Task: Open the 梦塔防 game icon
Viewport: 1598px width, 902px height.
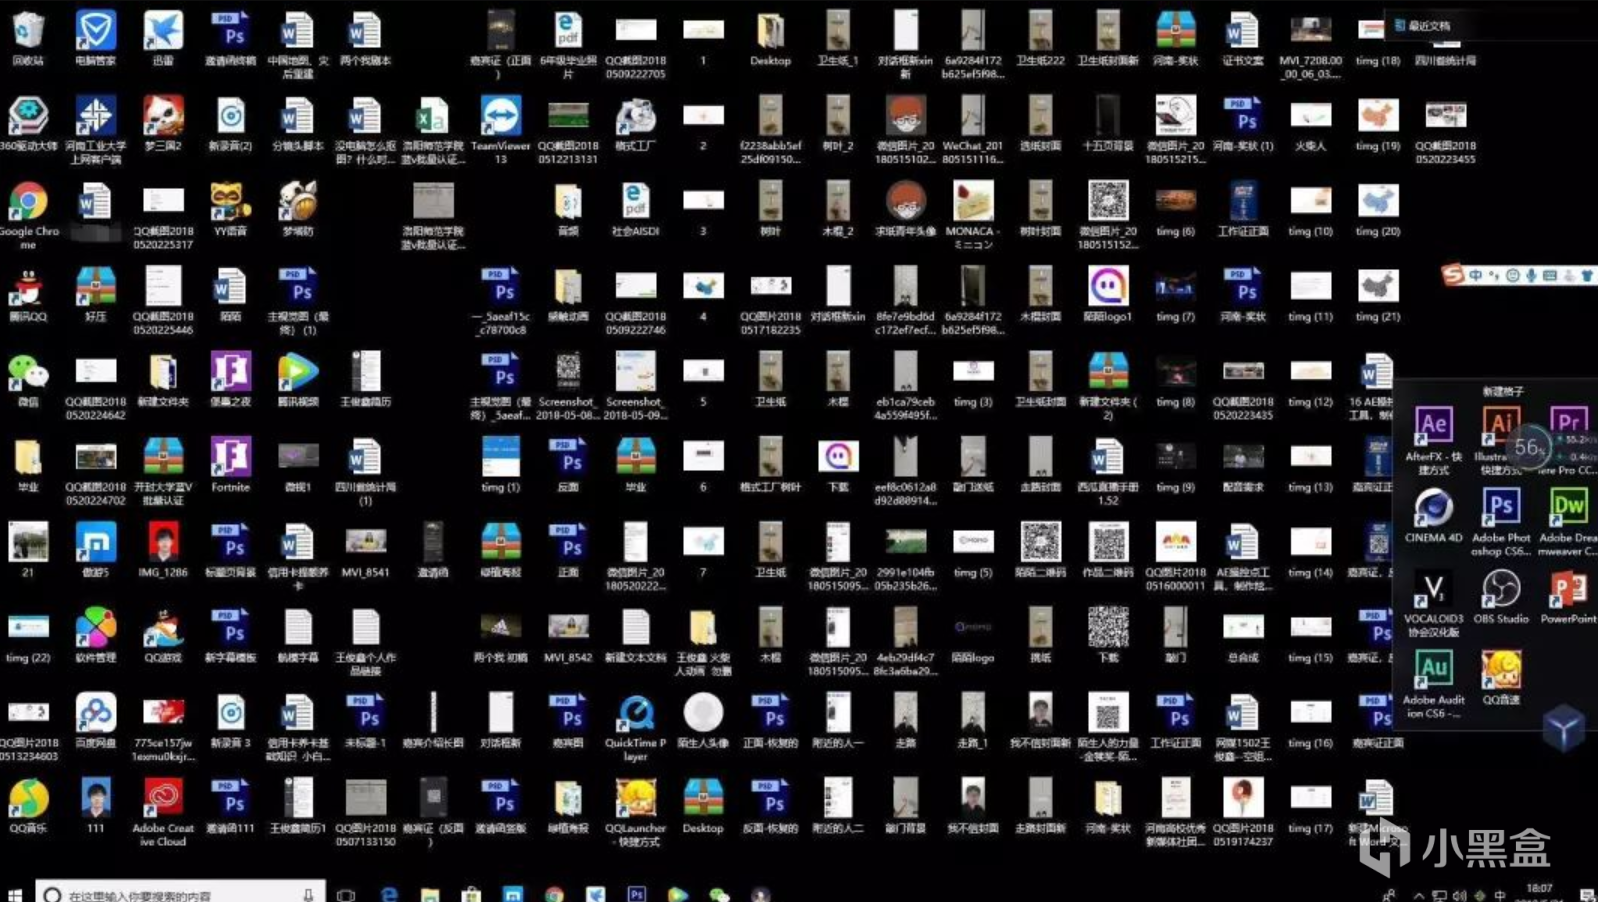Action: coord(298,208)
